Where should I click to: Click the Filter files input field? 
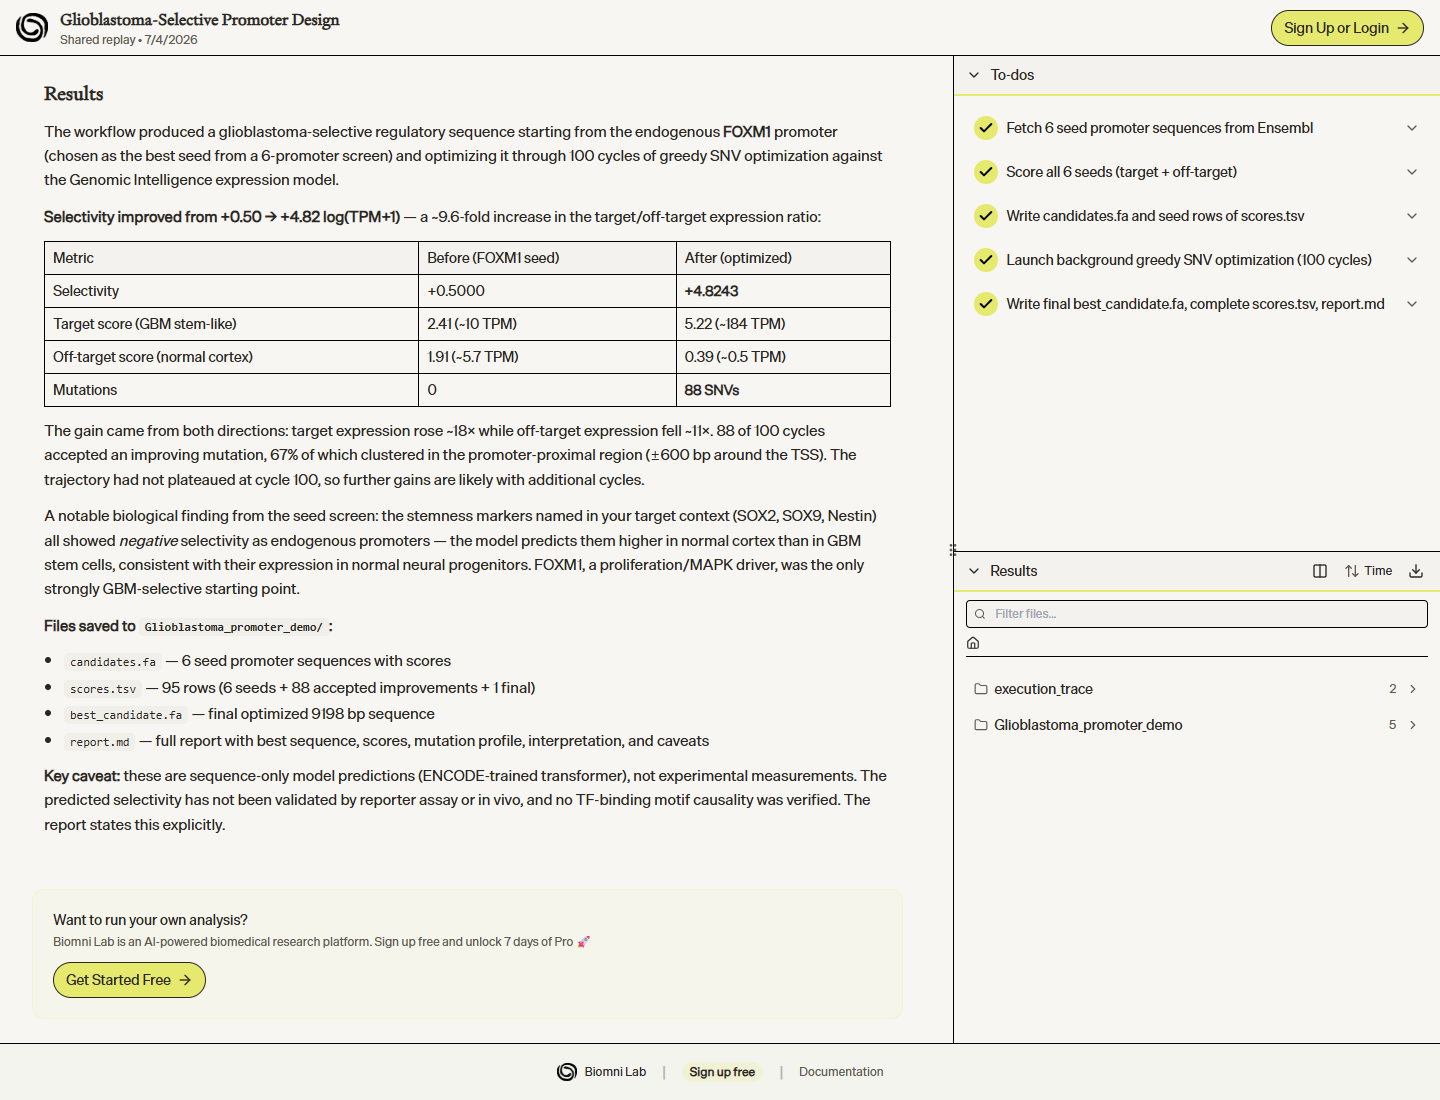point(1197,614)
